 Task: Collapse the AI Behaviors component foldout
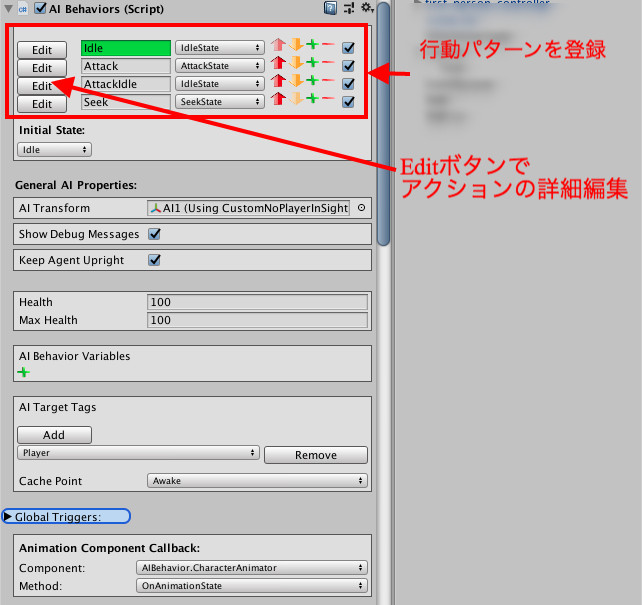[8, 9]
